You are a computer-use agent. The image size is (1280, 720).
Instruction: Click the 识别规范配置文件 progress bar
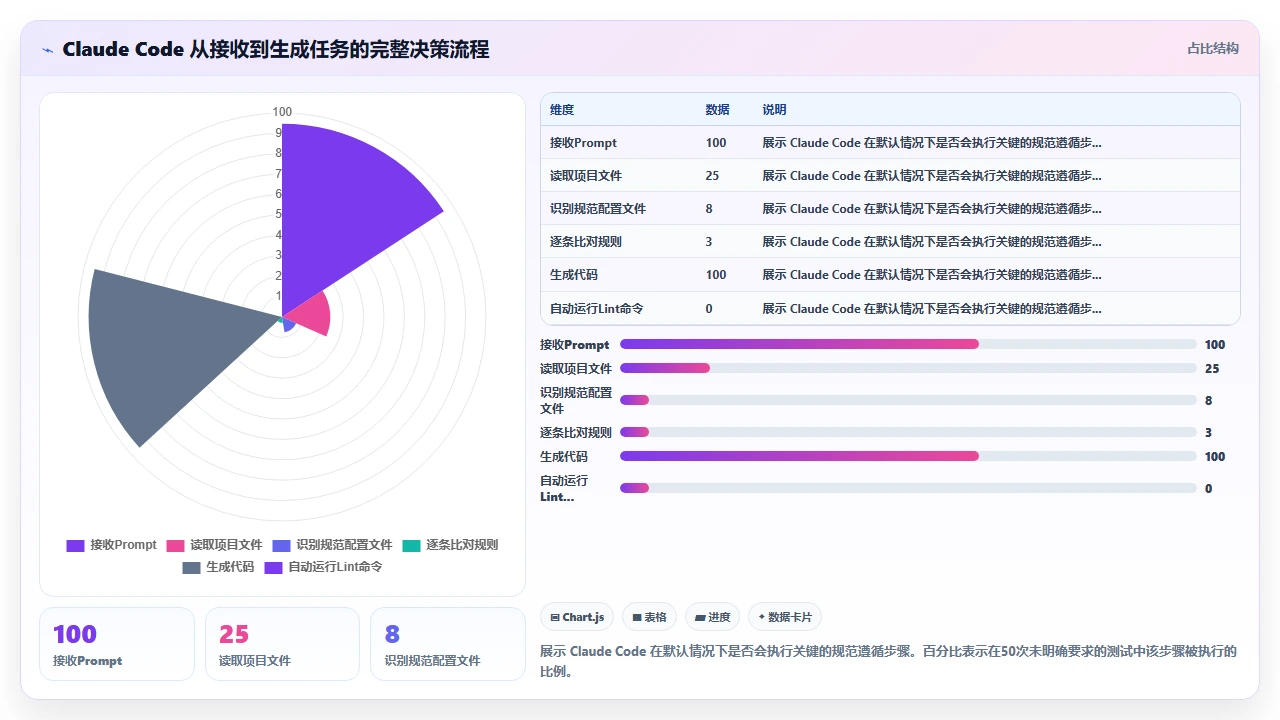tap(908, 400)
